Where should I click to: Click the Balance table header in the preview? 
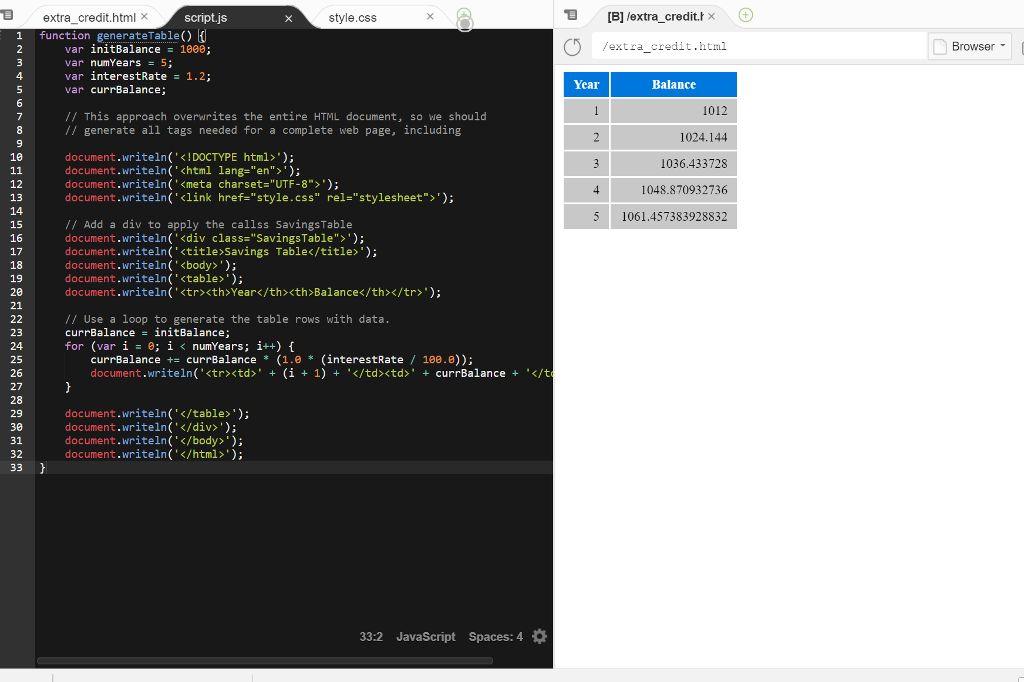tap(674, 84)
